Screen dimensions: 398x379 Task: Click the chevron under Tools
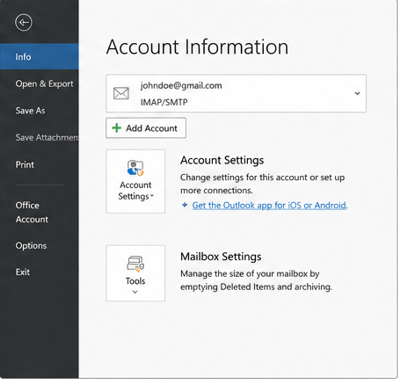coord(135,292)
